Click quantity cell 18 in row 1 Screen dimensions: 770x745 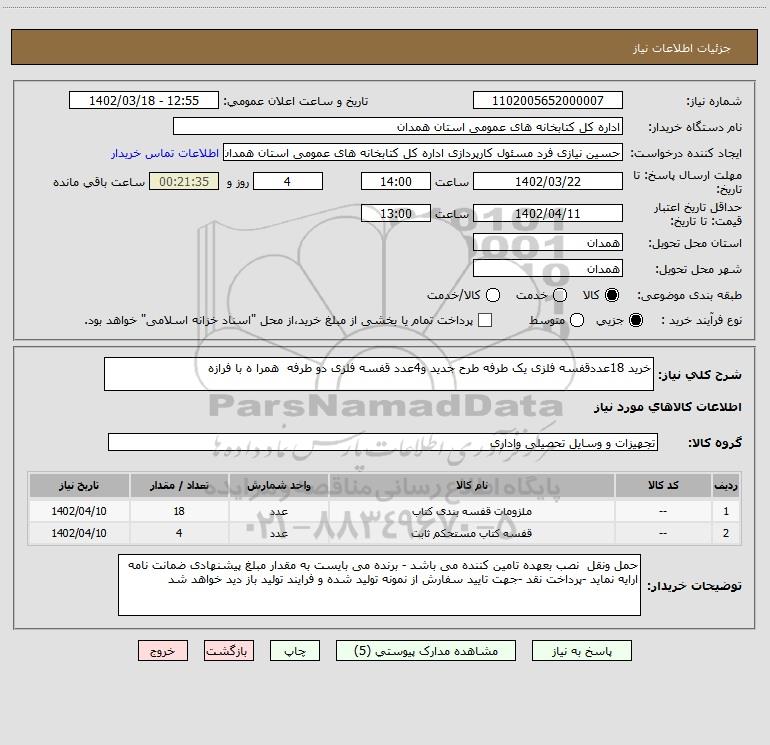tap(179, 511)
